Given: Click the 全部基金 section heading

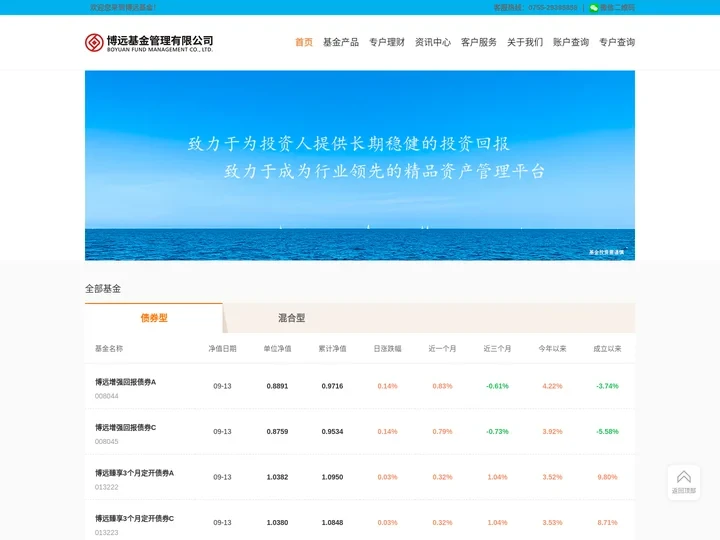Looking at the screenshot, I should 103,289.
